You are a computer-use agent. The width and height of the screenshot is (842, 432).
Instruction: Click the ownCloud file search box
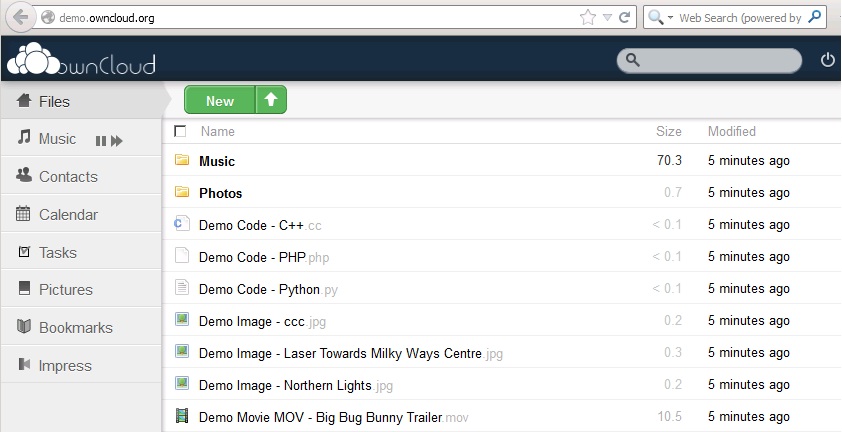click(709, 60)
